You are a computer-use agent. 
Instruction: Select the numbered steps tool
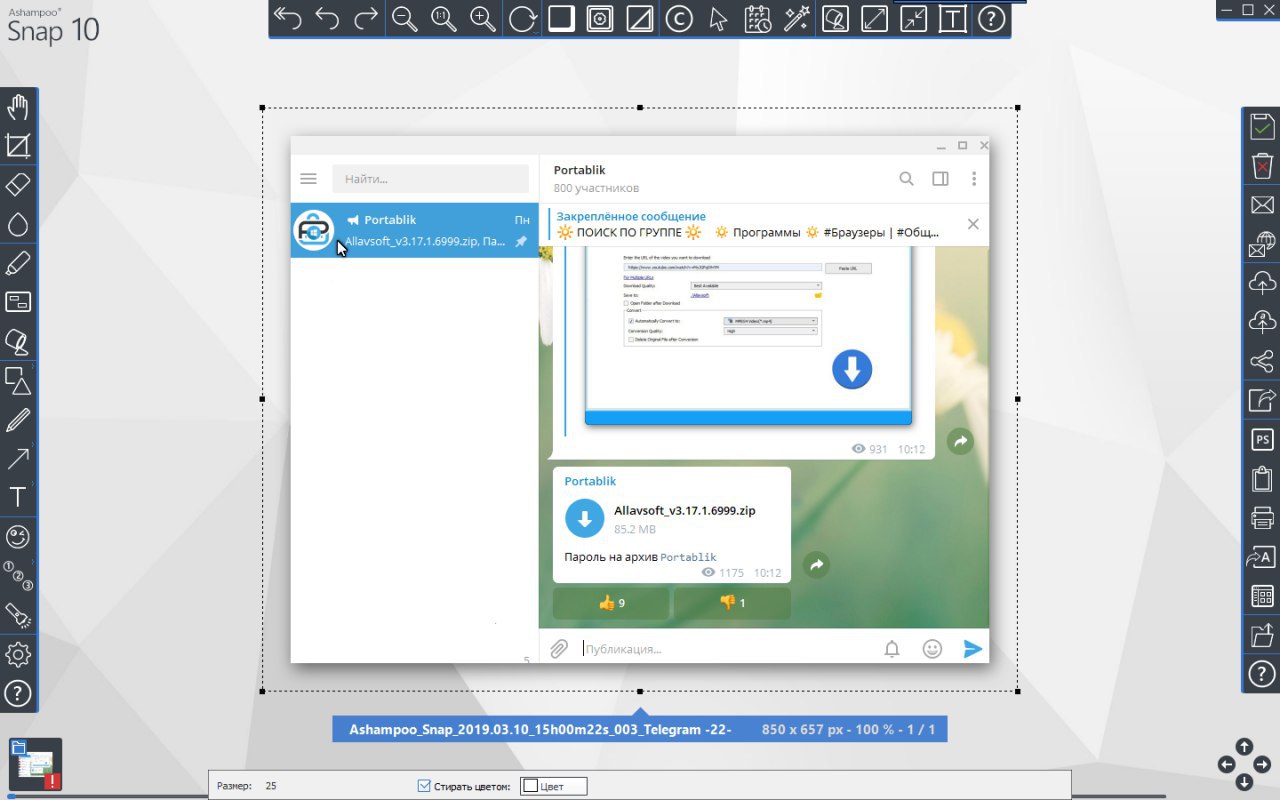[18, 576]
